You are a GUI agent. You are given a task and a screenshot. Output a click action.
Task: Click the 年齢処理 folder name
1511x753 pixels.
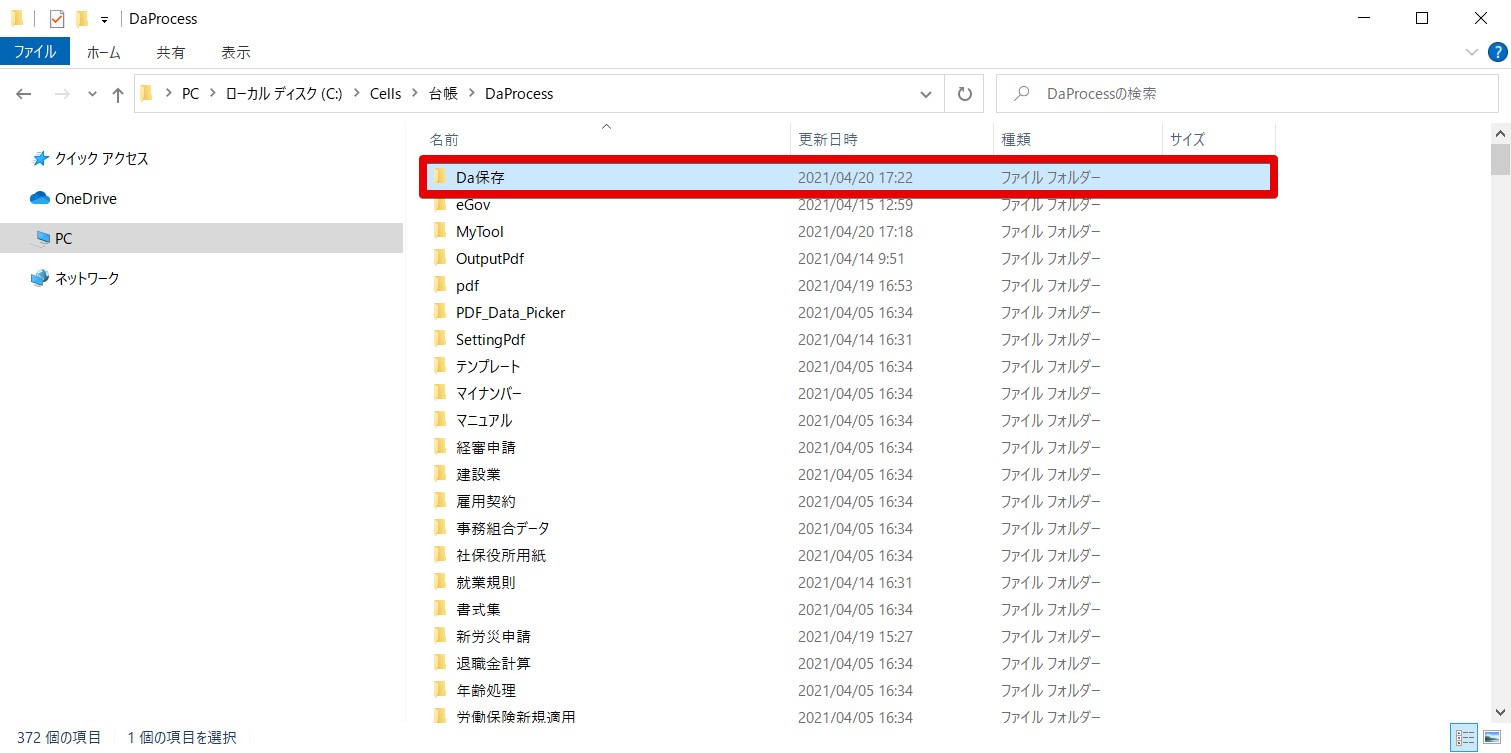486,690
